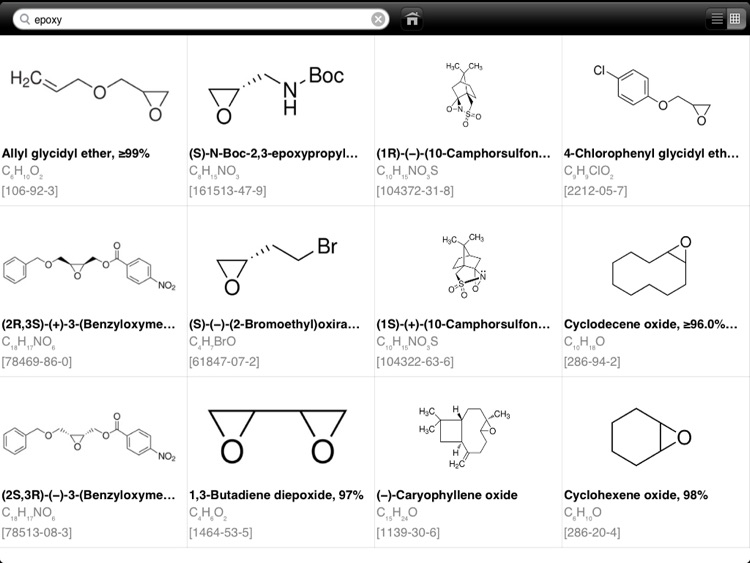750x563 pixels.
Task: Select 4-Chlorophenyl glycidyl ether structure
Action: [652, 97]
